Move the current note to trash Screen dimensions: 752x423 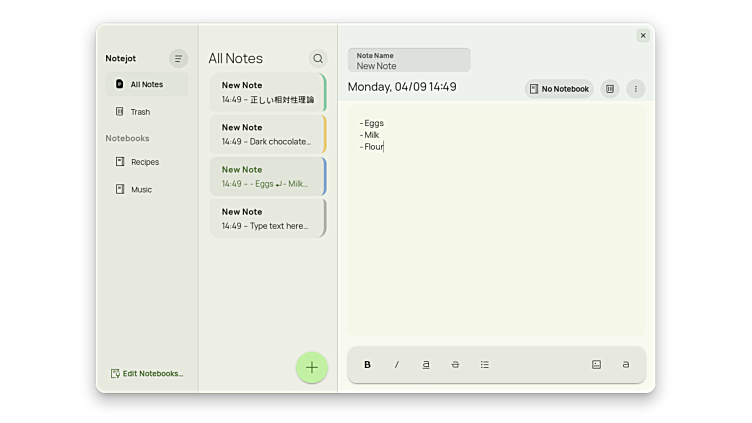click(x=610, y=89)
